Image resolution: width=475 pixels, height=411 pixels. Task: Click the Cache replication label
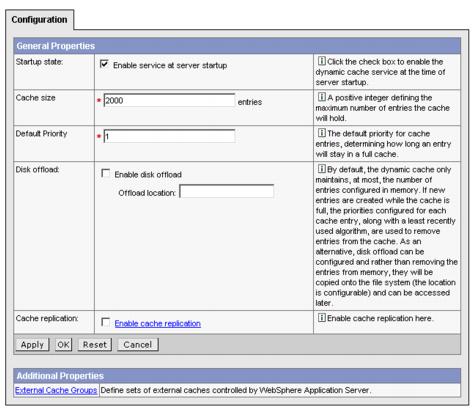47,318
